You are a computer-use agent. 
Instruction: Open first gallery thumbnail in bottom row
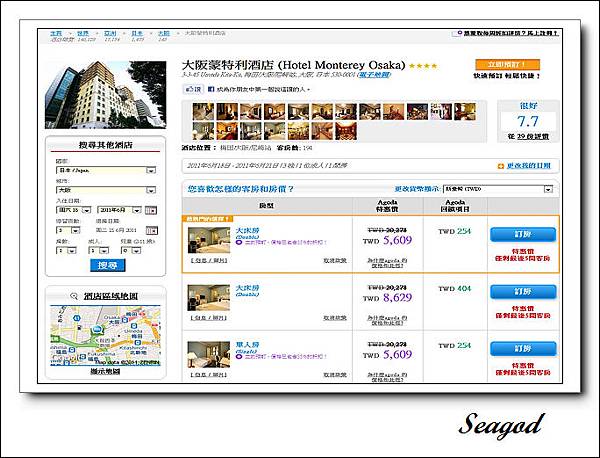point(203,131)
